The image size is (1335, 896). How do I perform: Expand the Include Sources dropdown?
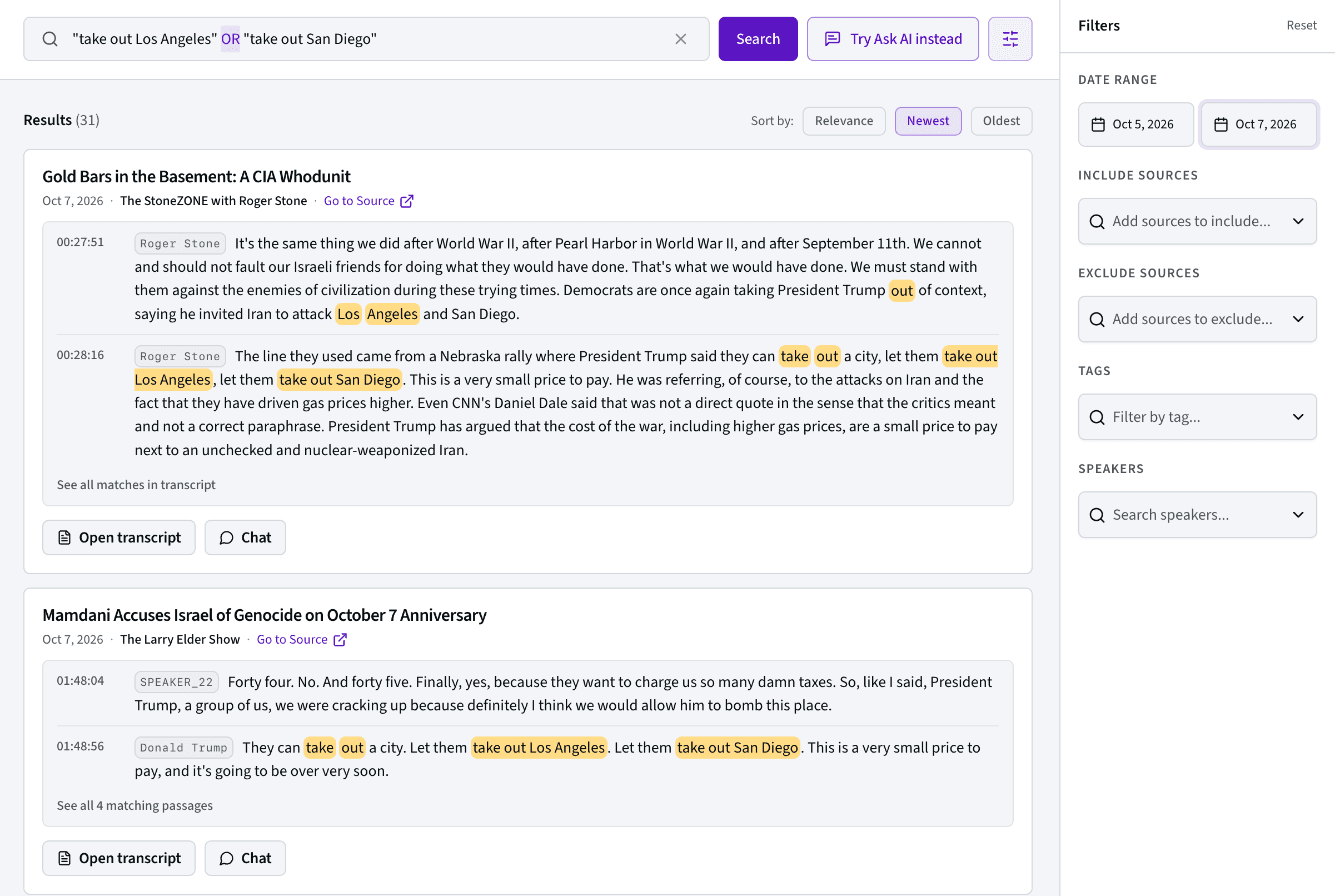(x=1197, y=221)
